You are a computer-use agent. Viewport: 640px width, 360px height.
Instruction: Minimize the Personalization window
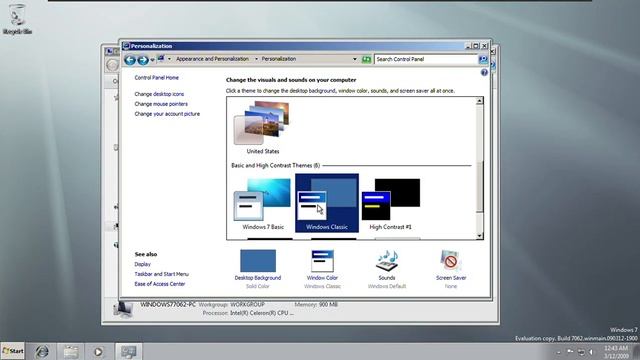pos(468,46)
